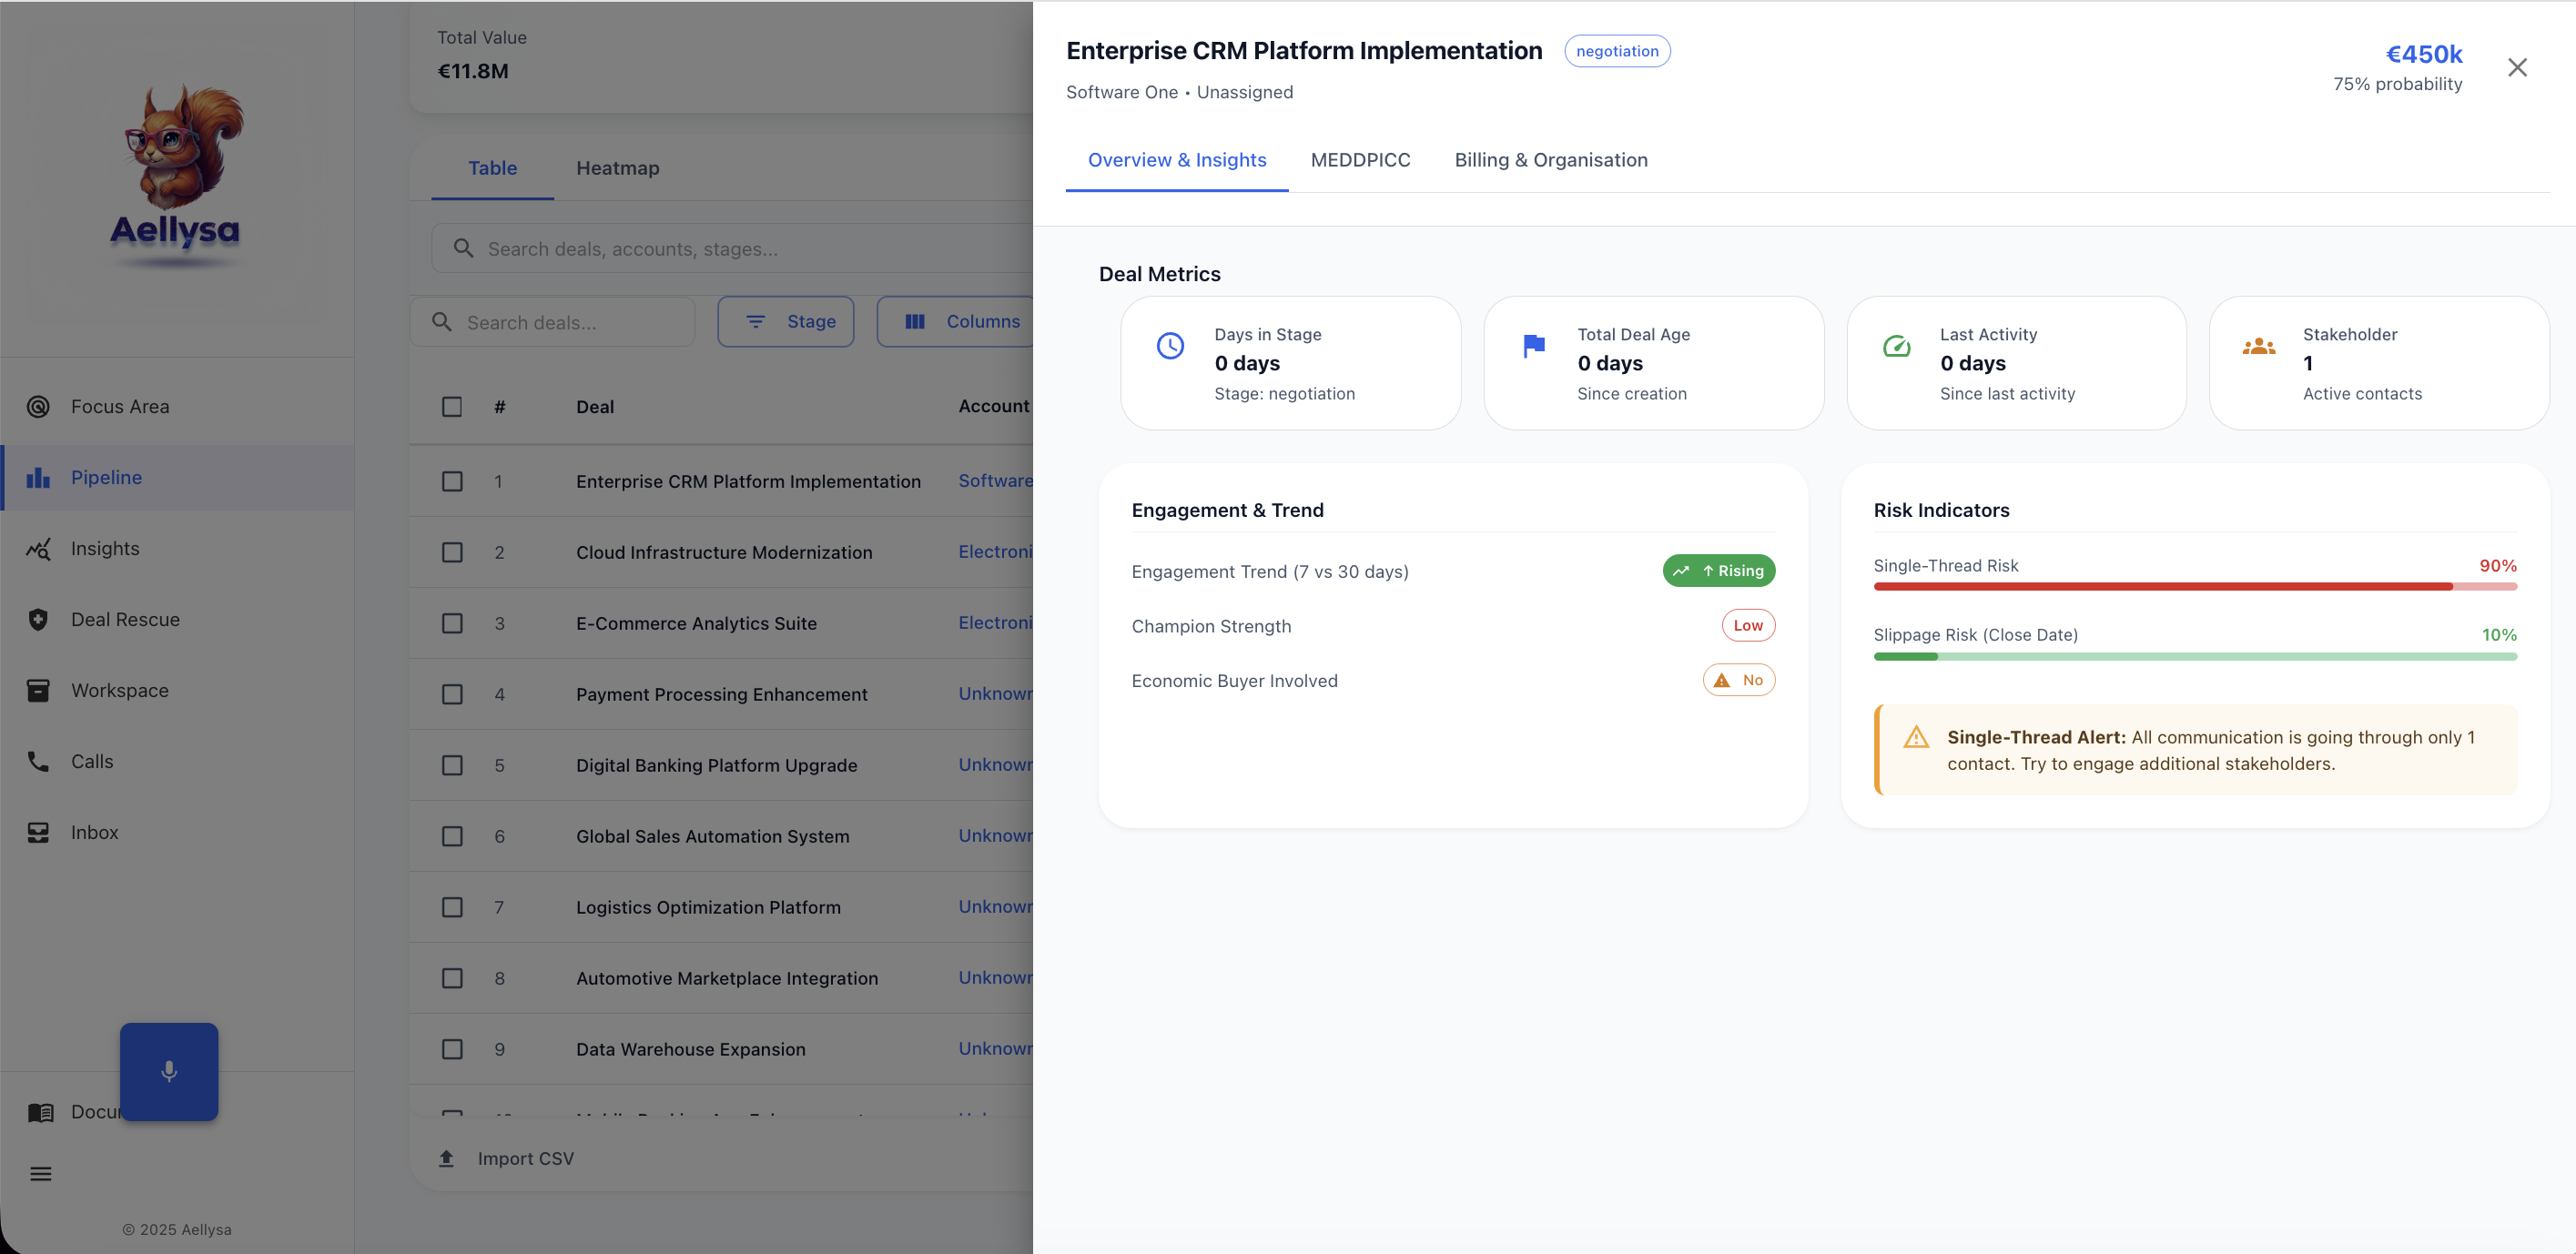
Task: Click the Slippage Risk progress bar
Action: coord(2195,656)
